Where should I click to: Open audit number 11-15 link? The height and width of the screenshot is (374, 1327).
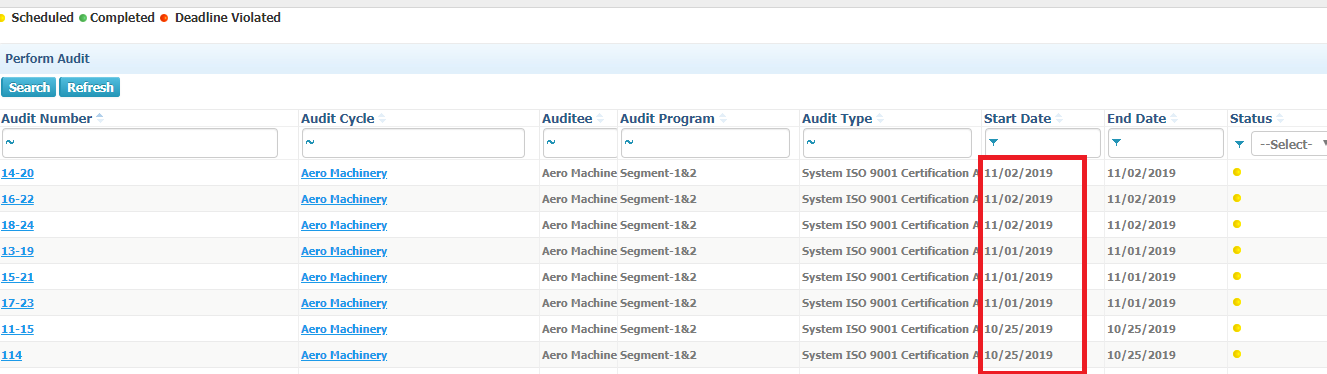[x=17, y=329]
